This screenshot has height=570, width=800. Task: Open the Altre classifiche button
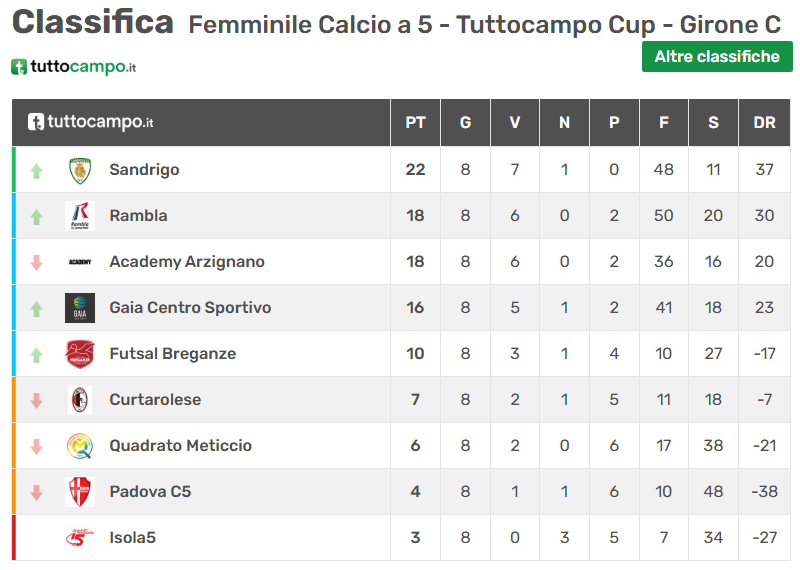[717, 57]
